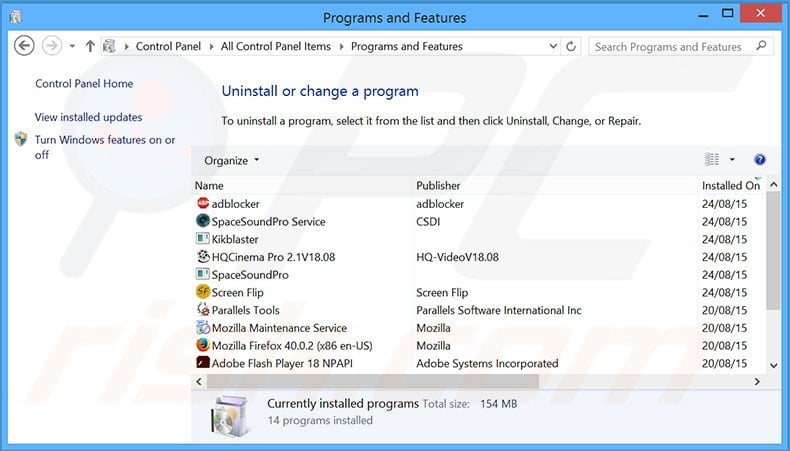This screenshot has height=451, width=790.
Task: Click the horizontal scrollbar thumb
Action: pos(373,382)
